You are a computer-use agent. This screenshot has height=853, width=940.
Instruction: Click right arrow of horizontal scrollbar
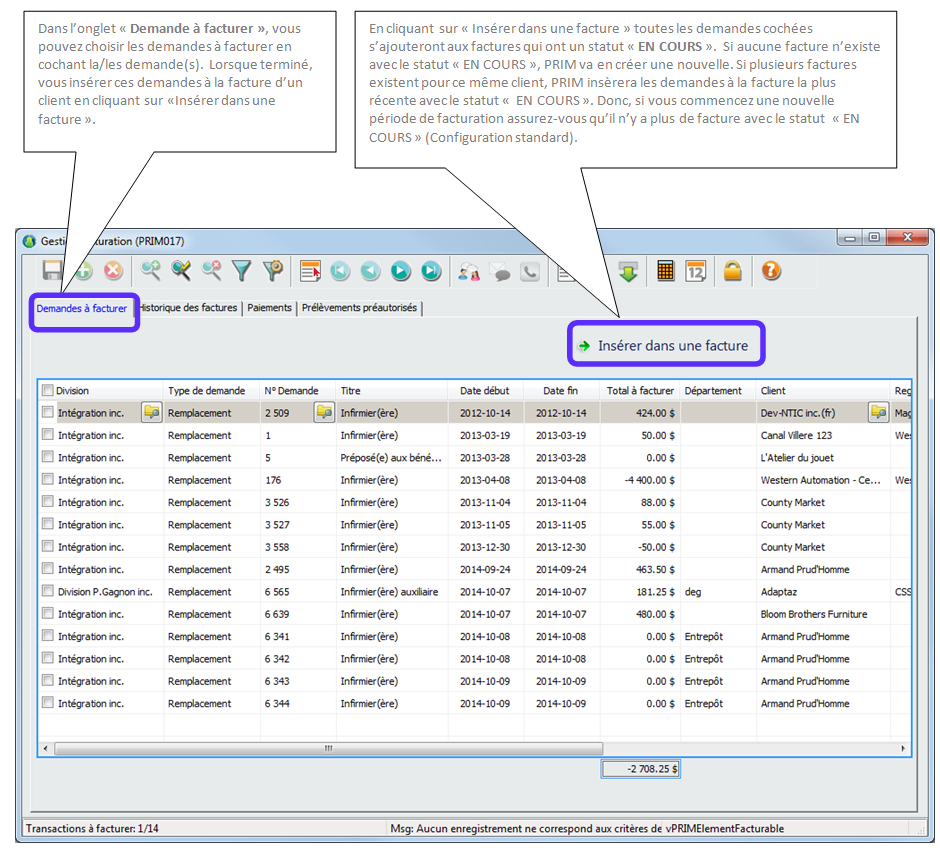point(903,748)
